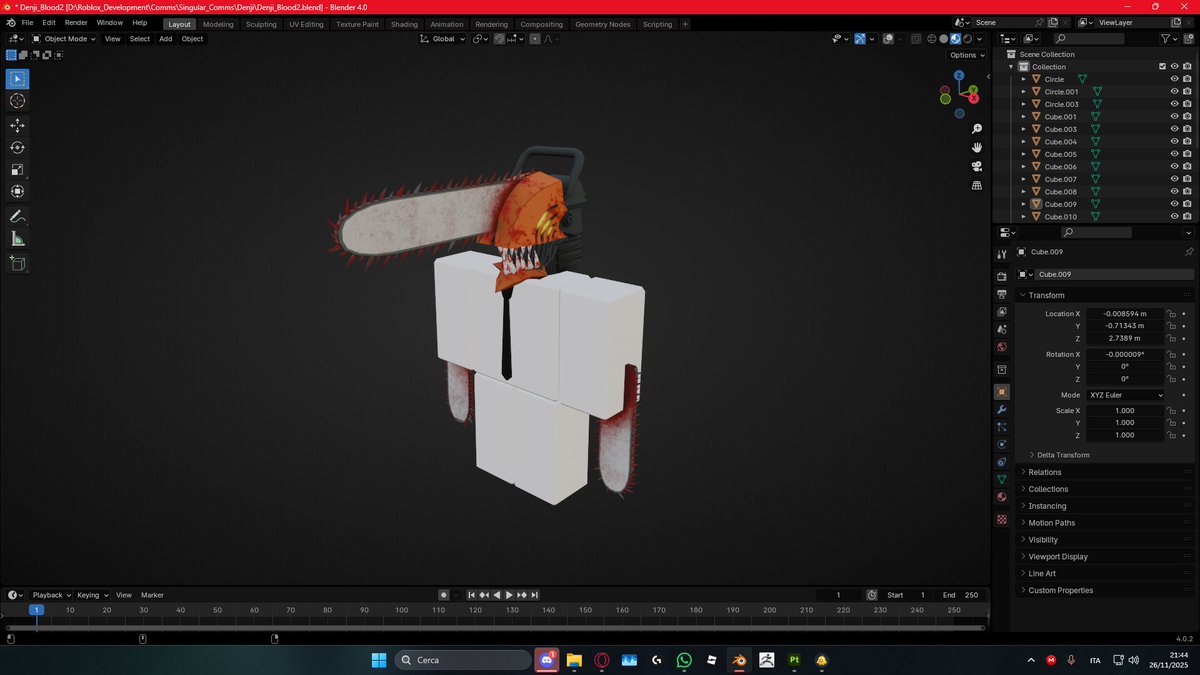
Task: Click the Location Y value field
Action: (x=1126, y=326)
